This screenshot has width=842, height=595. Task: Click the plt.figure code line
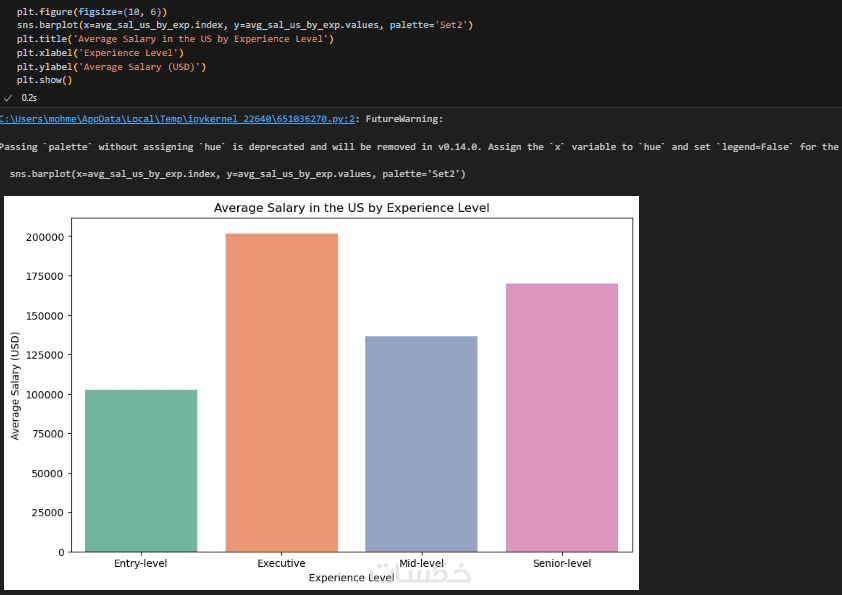tap(92, 10)
